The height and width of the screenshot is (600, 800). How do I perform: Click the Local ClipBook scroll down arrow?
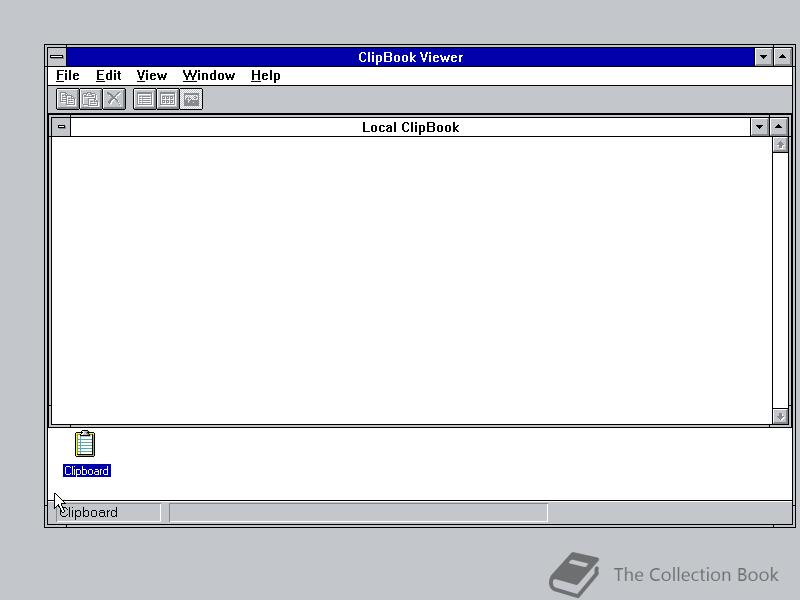pyautogui.click(x=780, y=416)
